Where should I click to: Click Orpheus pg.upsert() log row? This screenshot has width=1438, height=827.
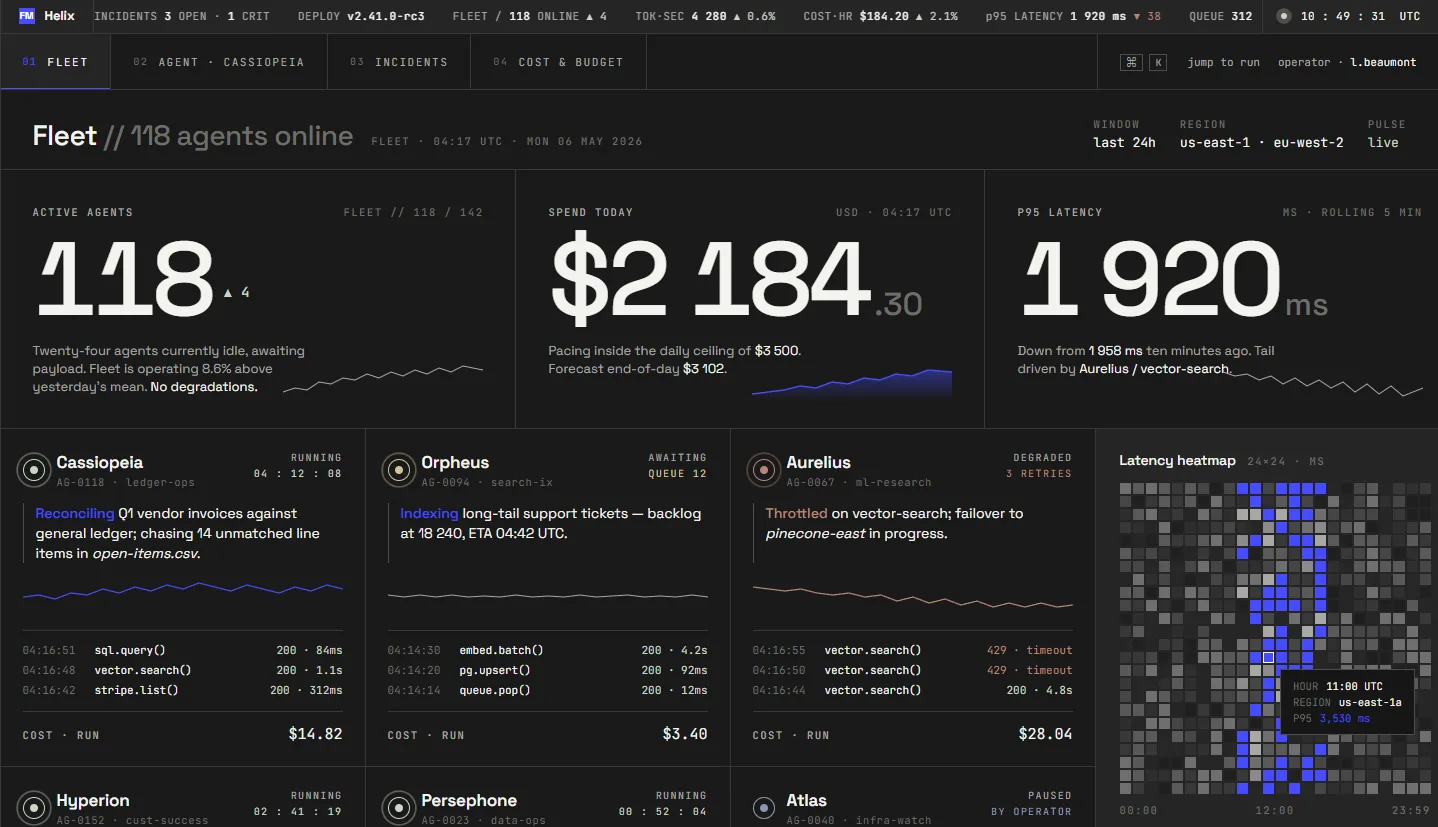point(547,670)
